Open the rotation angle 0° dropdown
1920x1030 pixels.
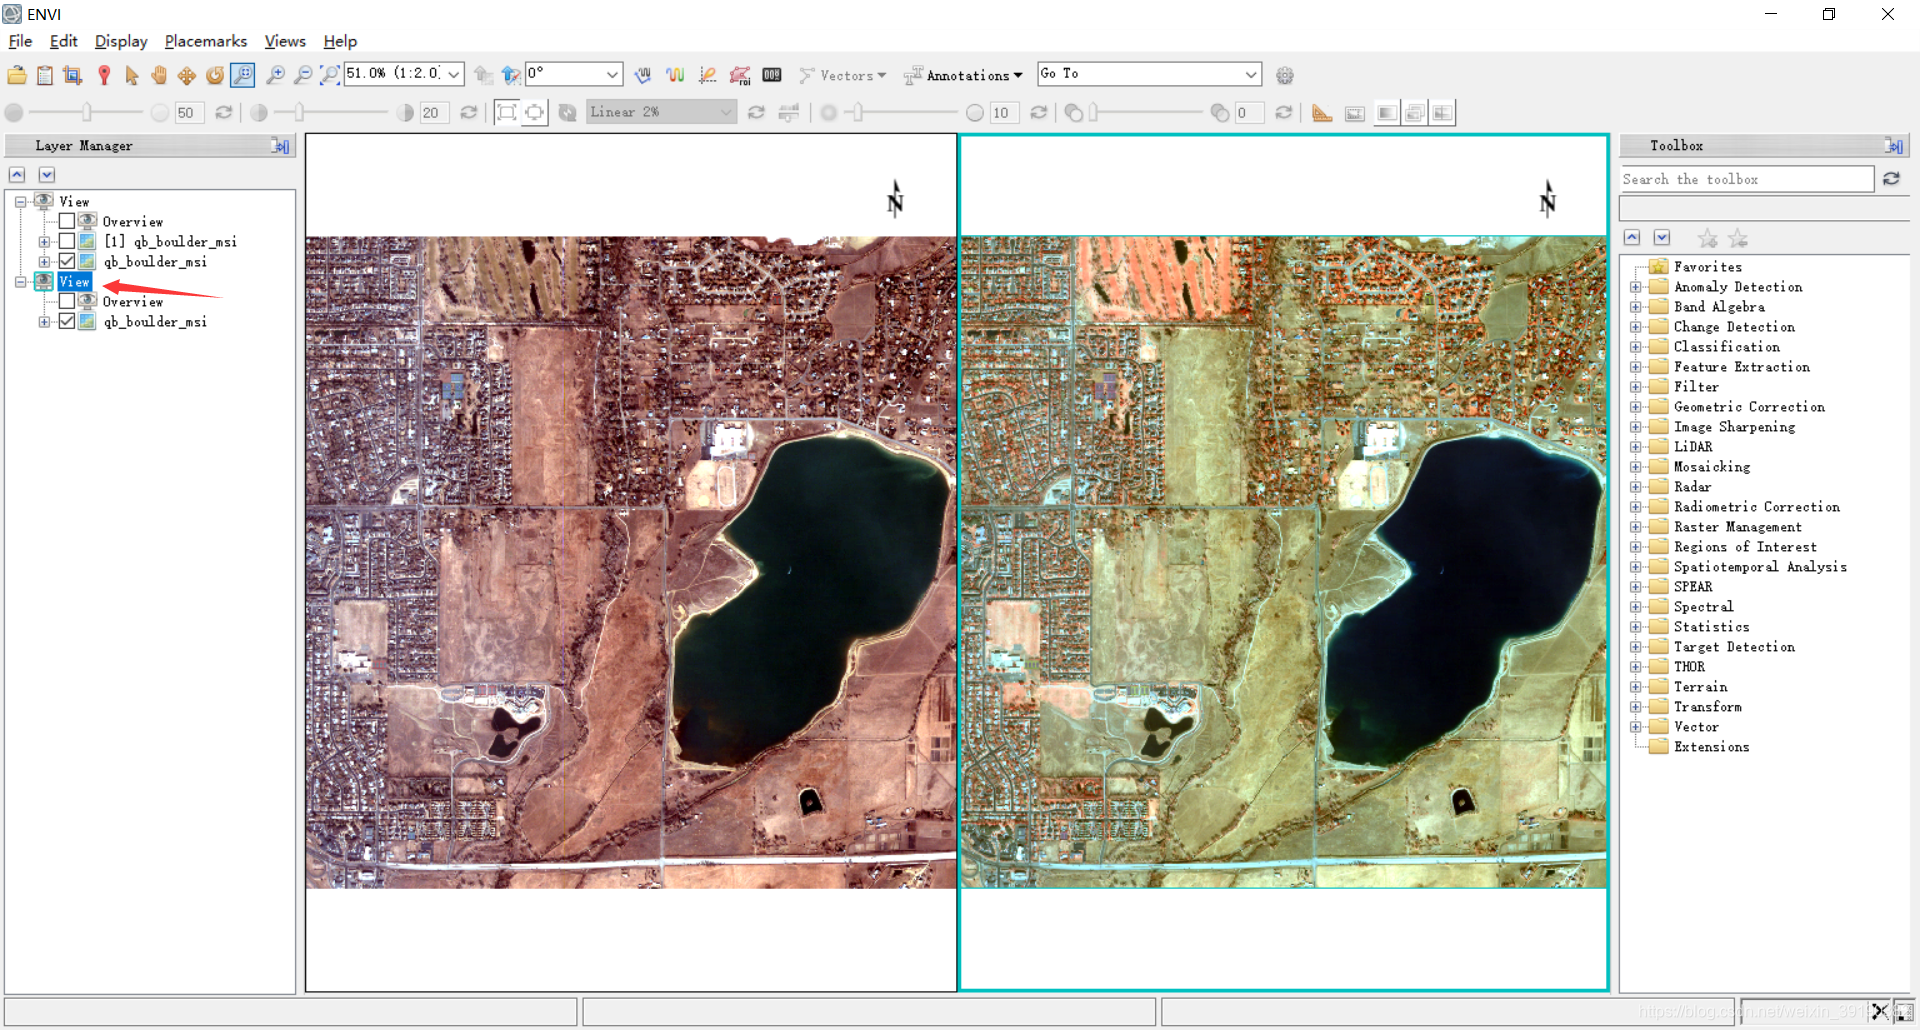coord(612,74)
